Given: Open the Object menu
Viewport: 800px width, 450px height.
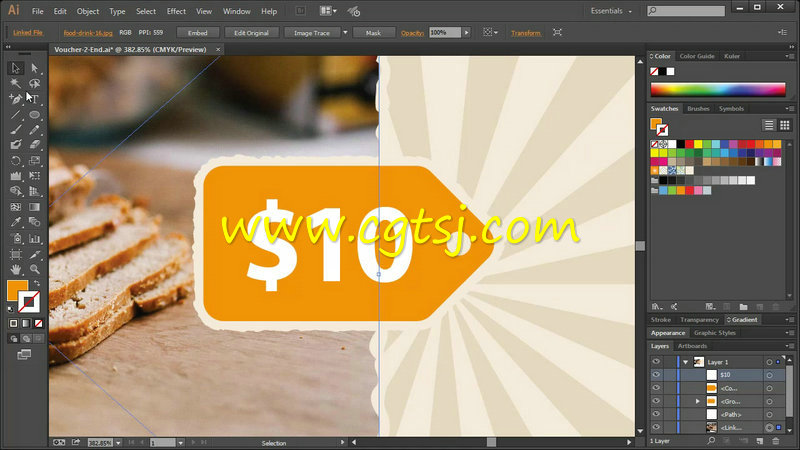Looking at the screenshot, I should [88, 11].
